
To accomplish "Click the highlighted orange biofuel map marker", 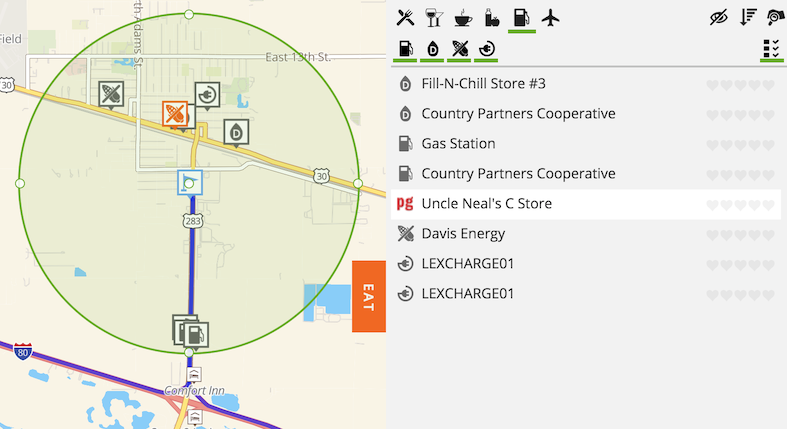I will 175,114.
